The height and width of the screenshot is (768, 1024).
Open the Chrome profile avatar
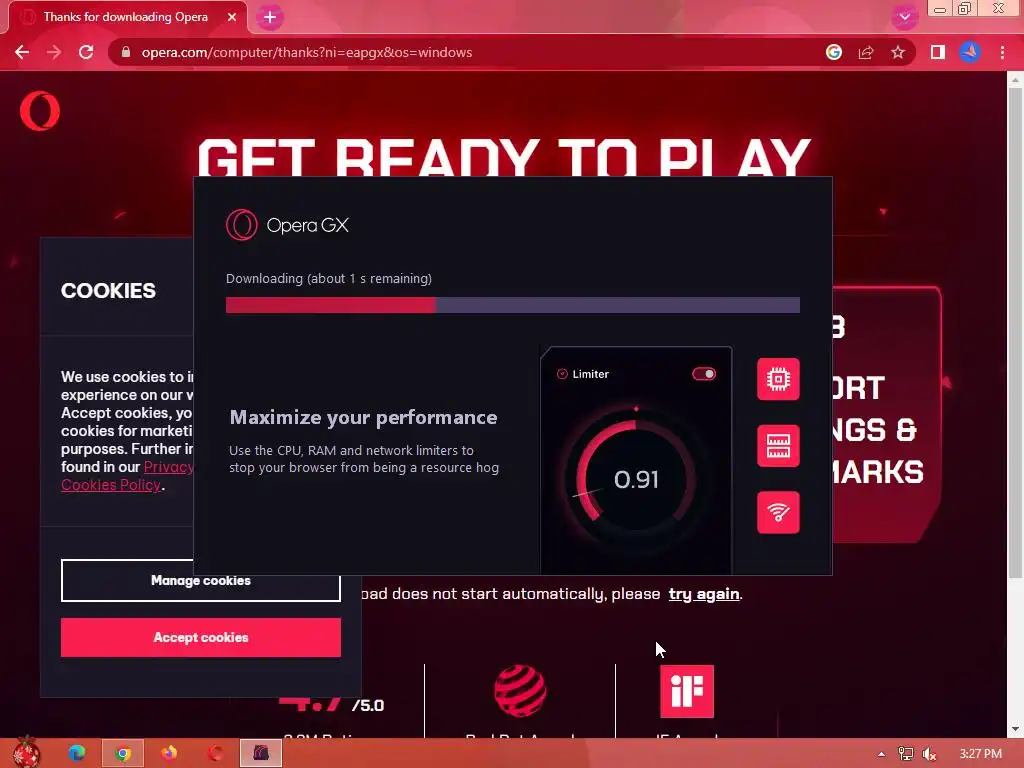970,52
